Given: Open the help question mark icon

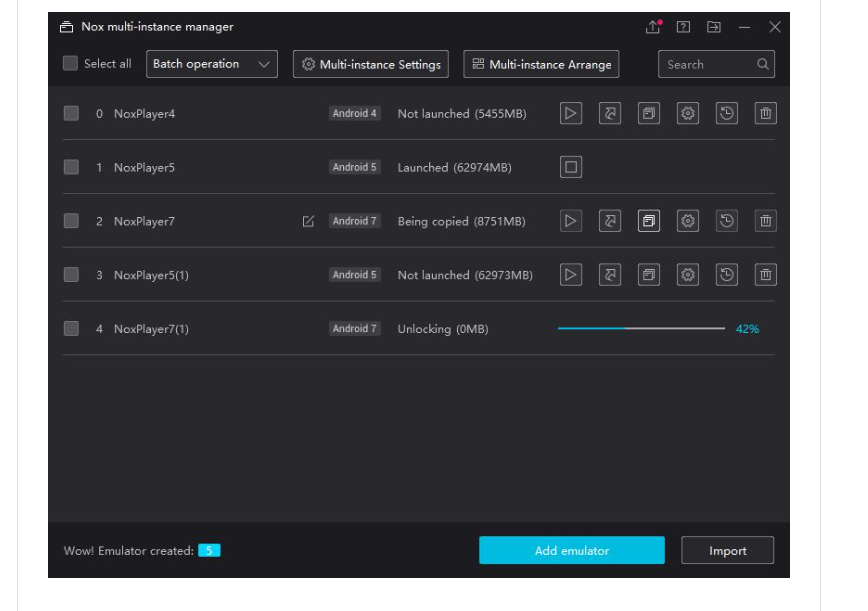Looking at the screenshot, I should click(683, 27).
